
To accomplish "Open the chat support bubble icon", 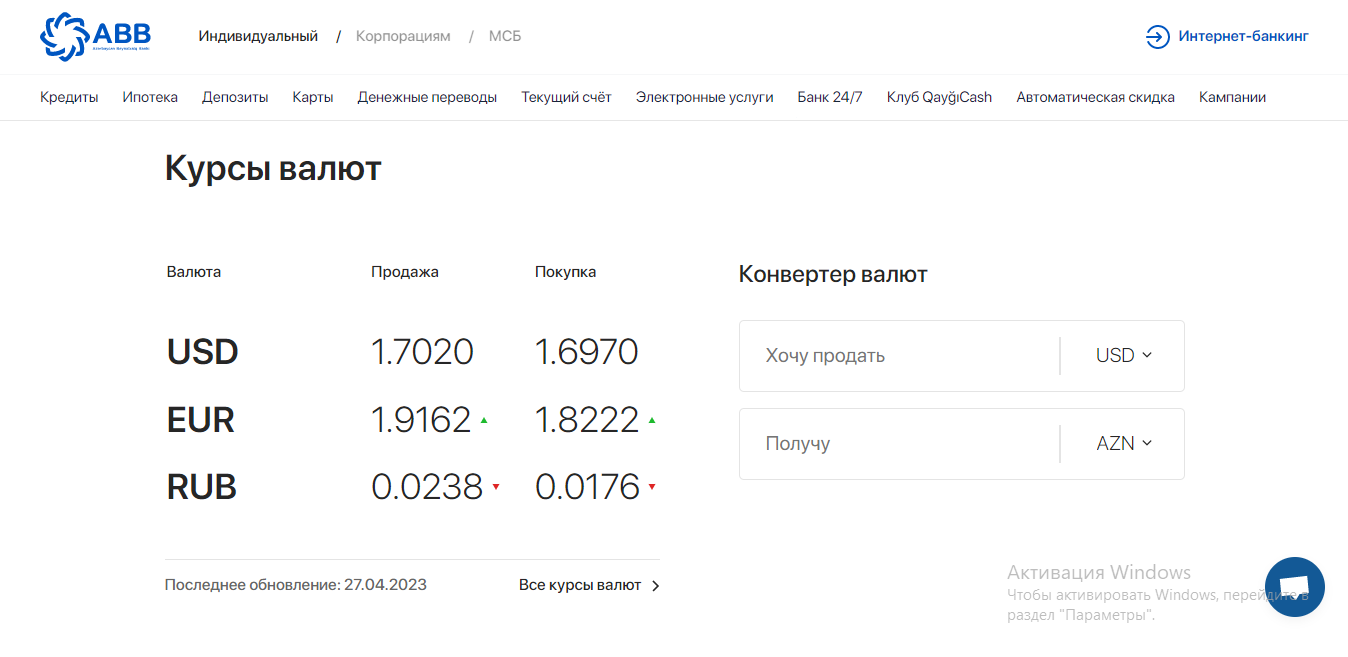I will 1294,587.
